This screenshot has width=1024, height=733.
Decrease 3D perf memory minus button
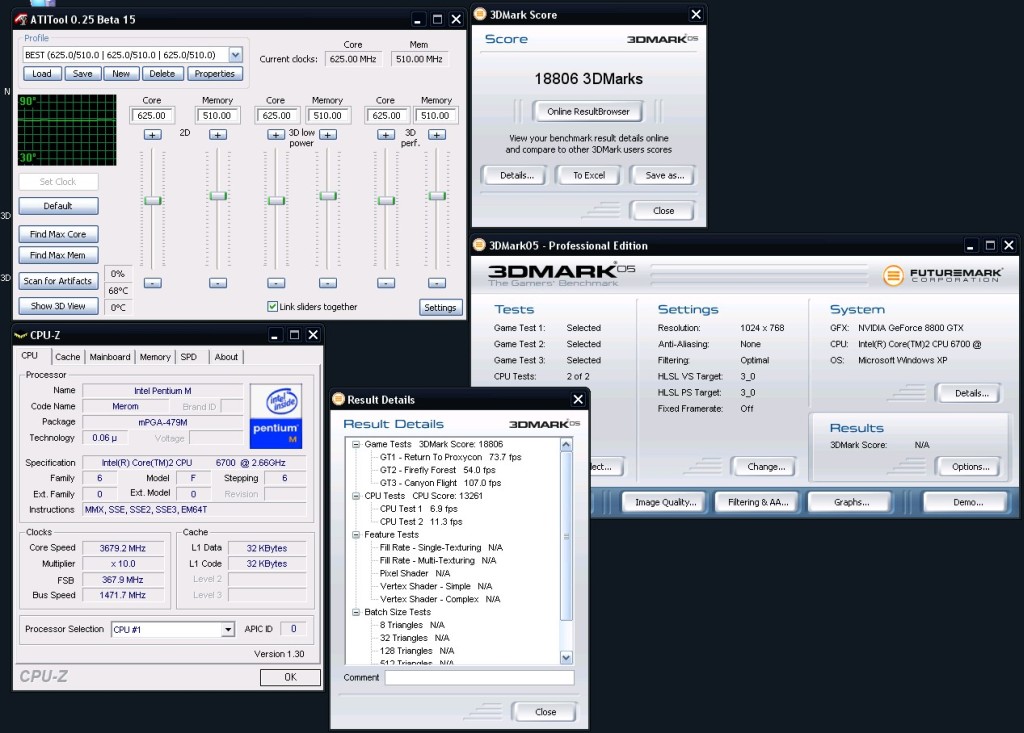(437, 283)
